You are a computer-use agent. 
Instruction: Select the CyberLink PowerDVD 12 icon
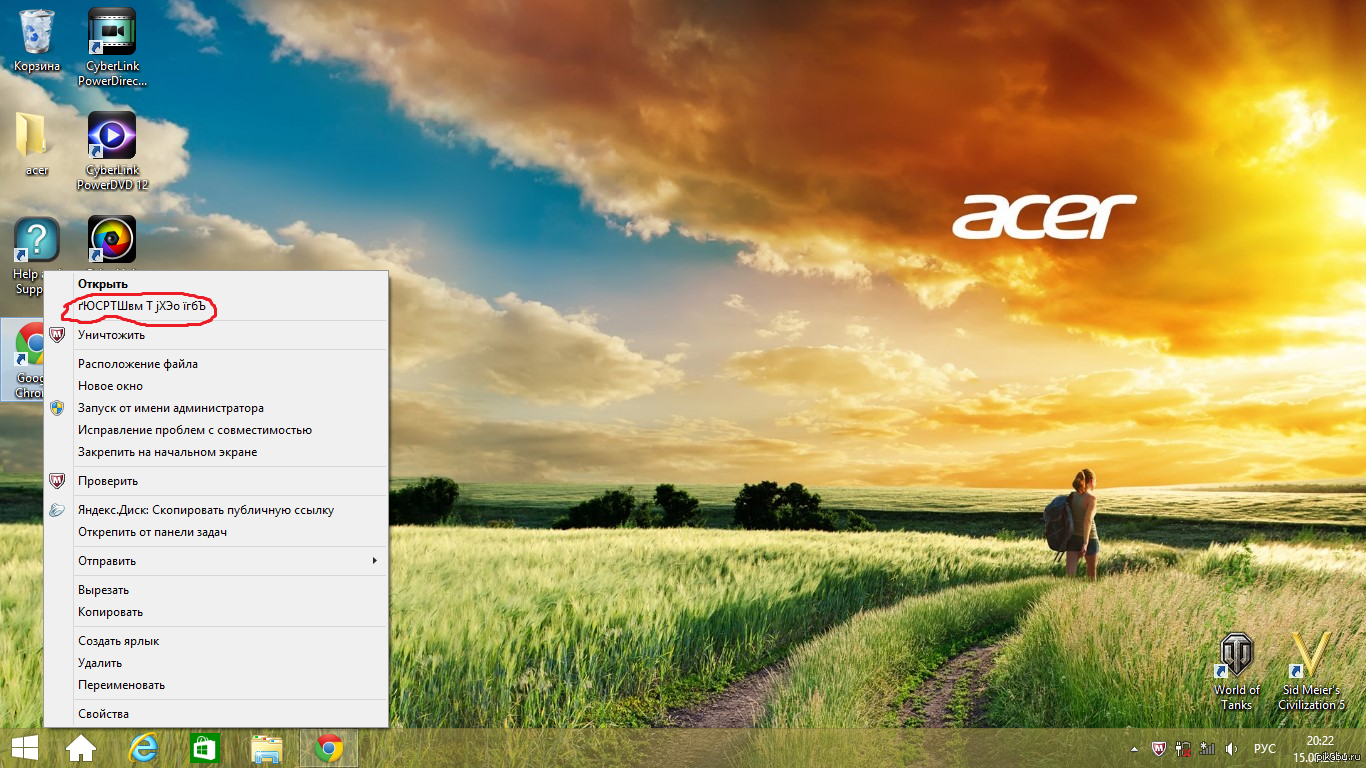(112, 136)
